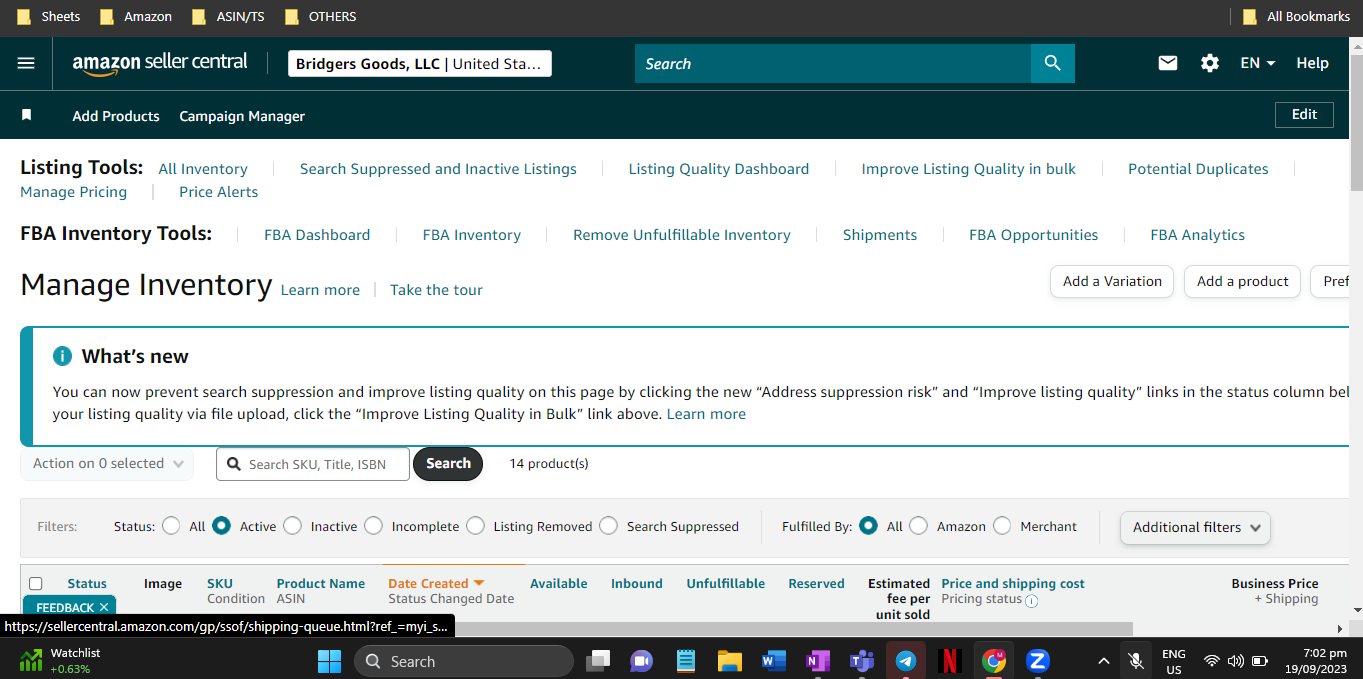
Task: Select the Search Suppressed radio button
Action: tap(608, 526)
